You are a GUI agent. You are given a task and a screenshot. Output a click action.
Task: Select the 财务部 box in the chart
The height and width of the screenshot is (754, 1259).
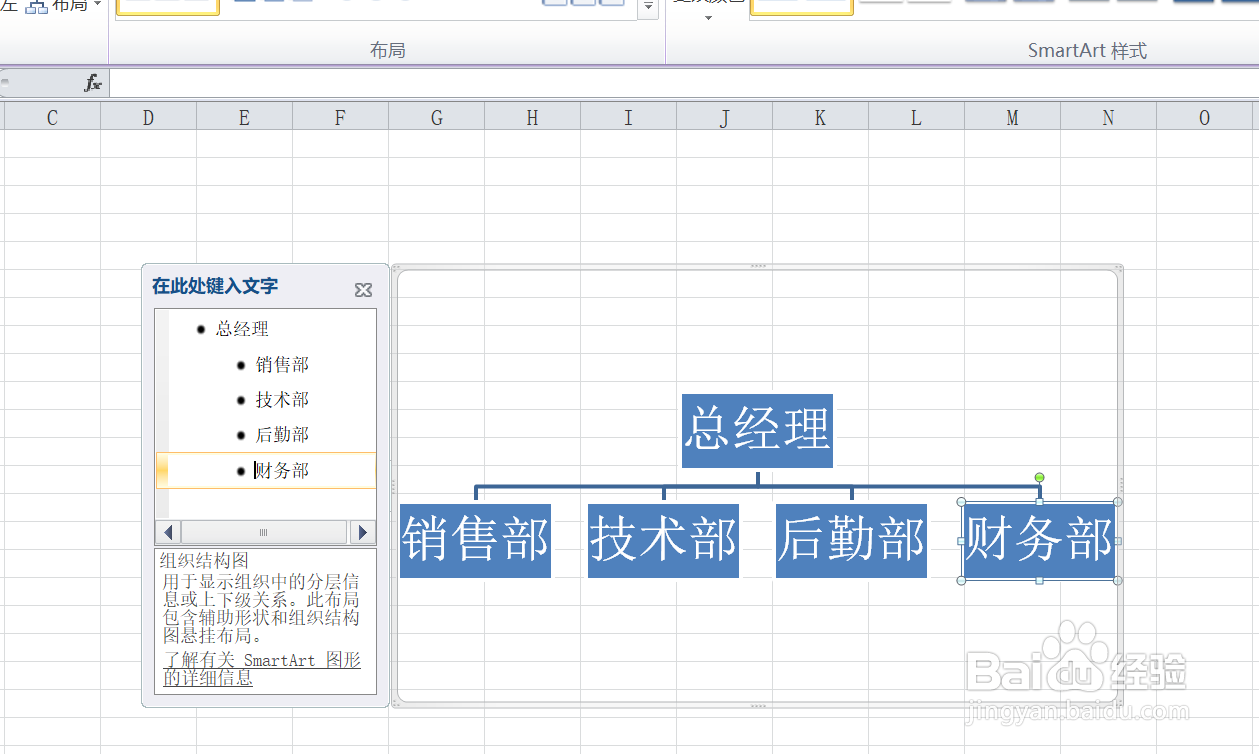tap(1039, 540)
